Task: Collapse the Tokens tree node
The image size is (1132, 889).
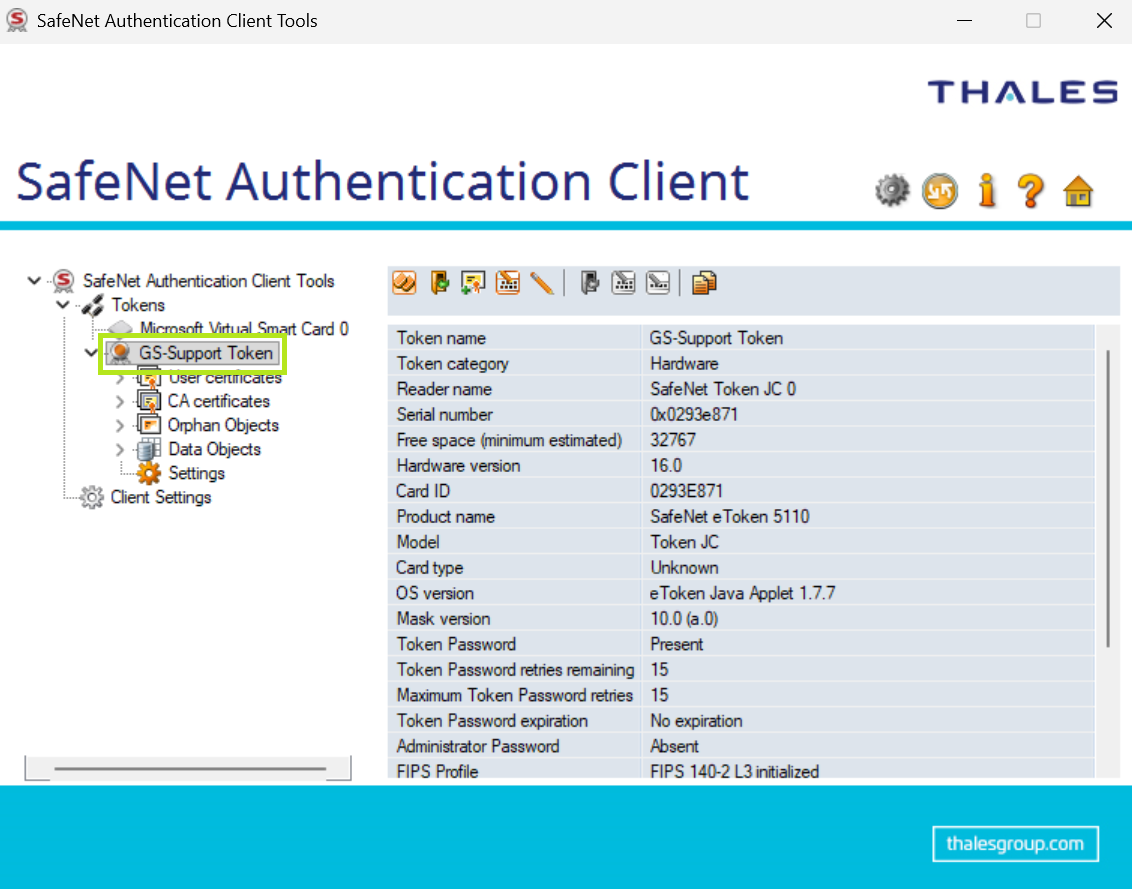Action: point(63,305)
